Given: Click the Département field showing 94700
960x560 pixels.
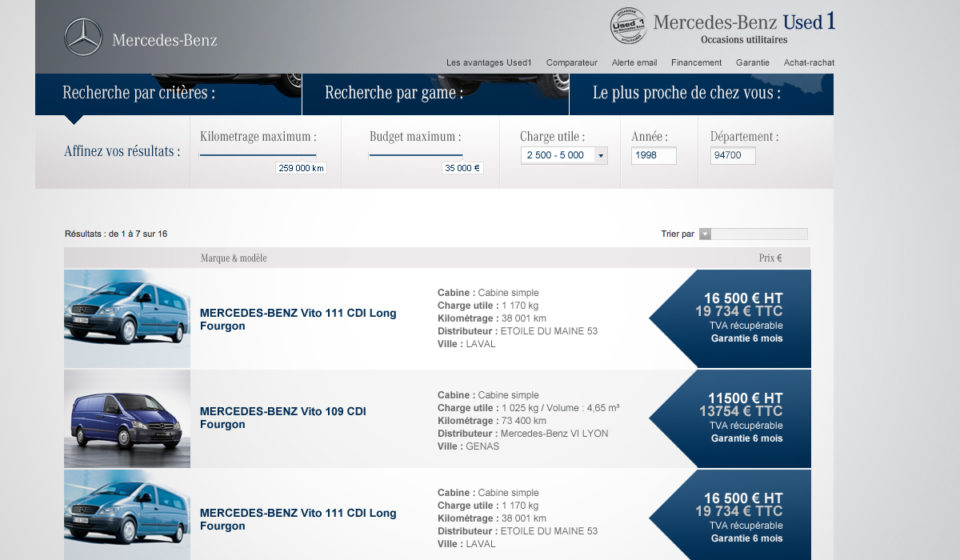Looking at the screenshot, I should click(x=732, y=155).
